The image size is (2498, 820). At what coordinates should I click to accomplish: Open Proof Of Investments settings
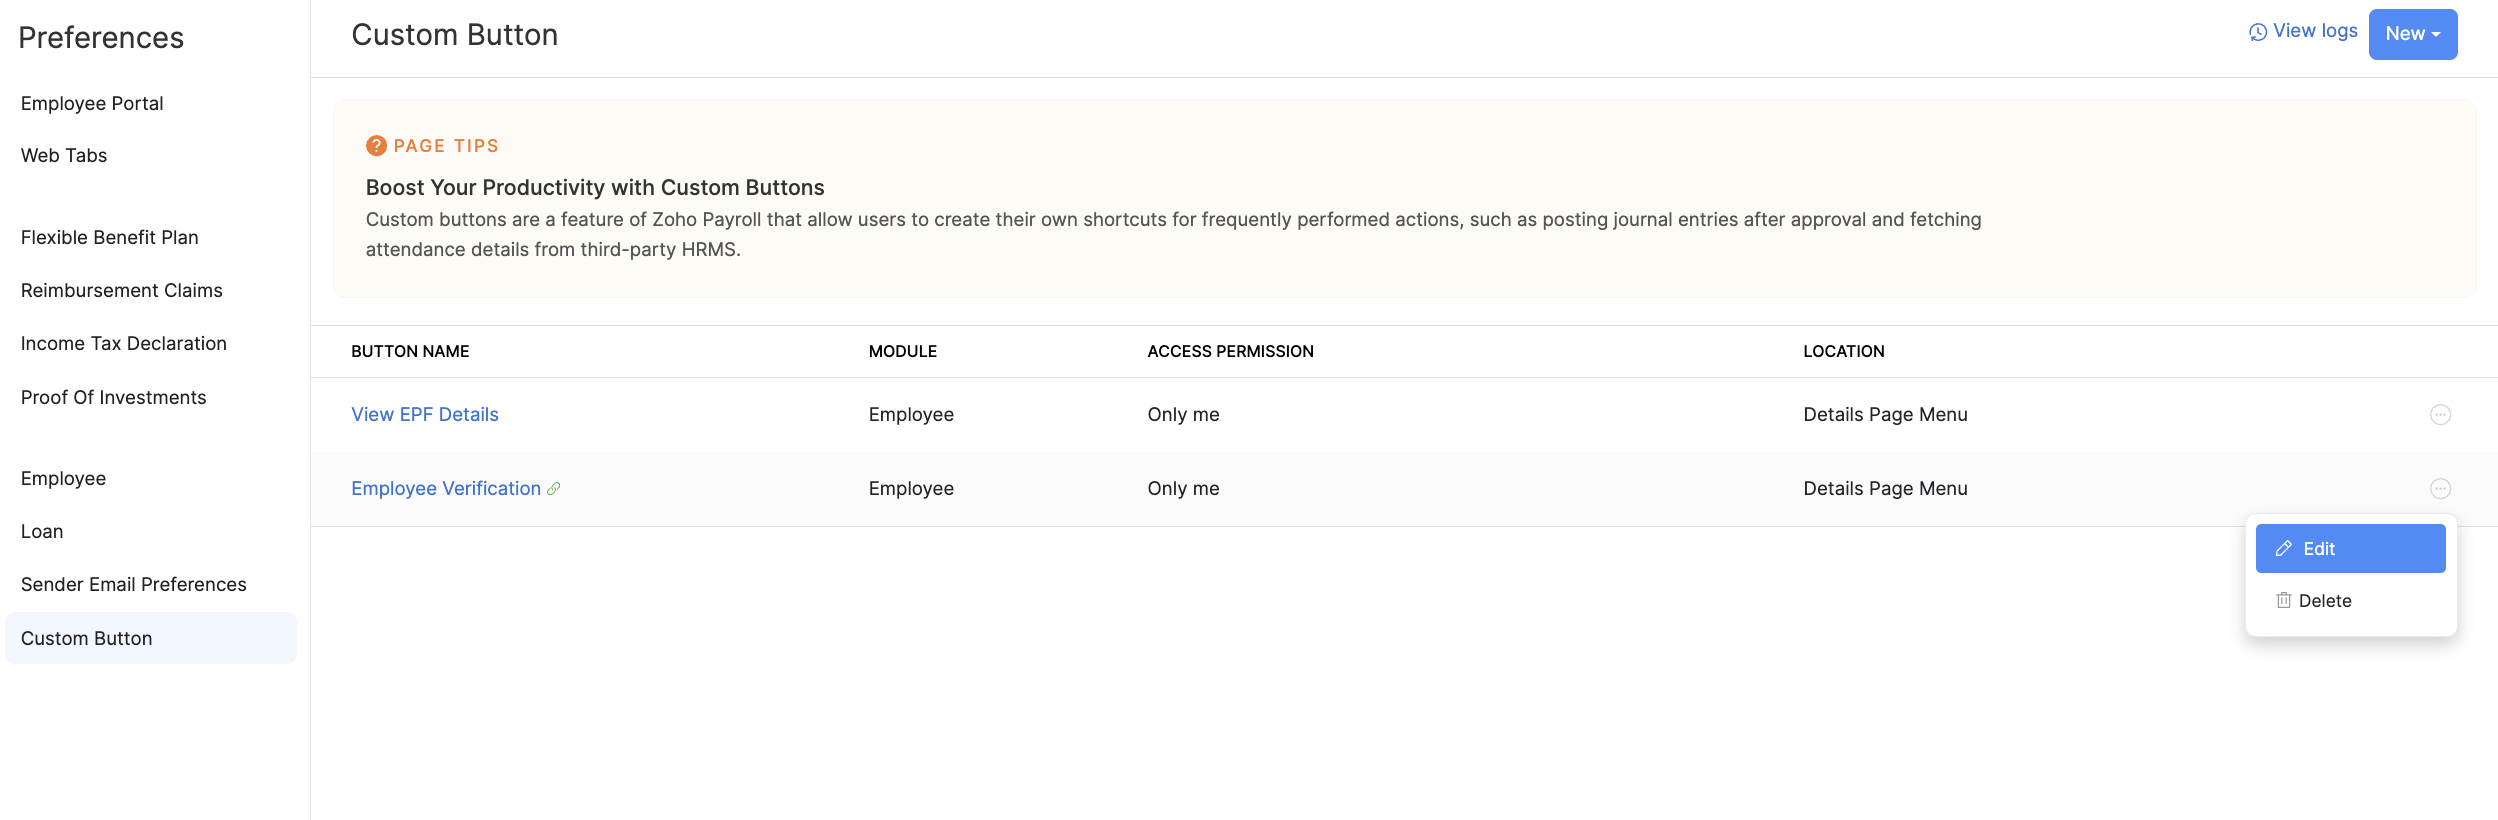(114, 398)
